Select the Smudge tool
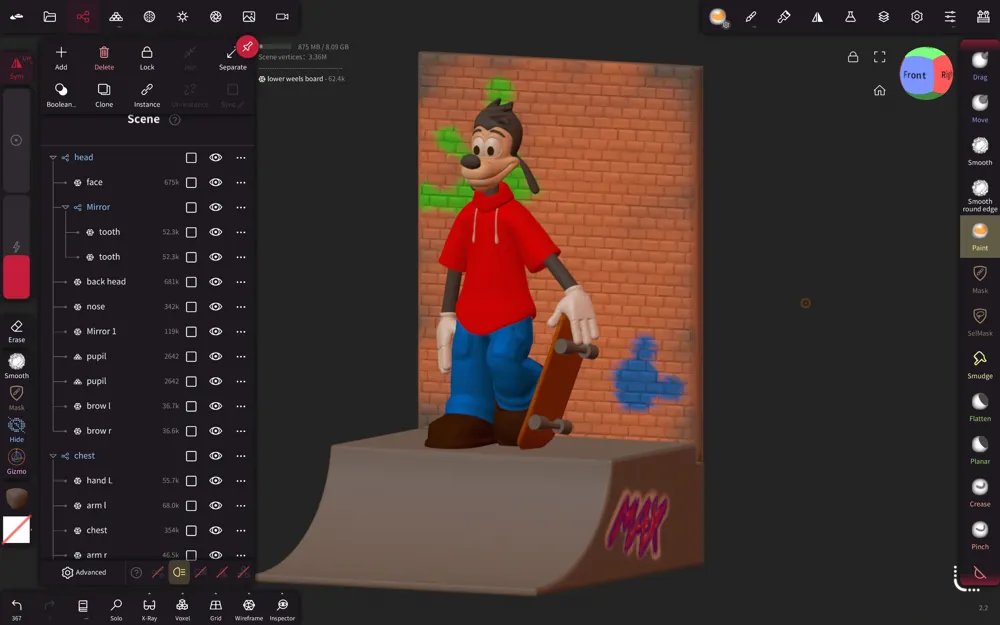 (x=980, y=365)
